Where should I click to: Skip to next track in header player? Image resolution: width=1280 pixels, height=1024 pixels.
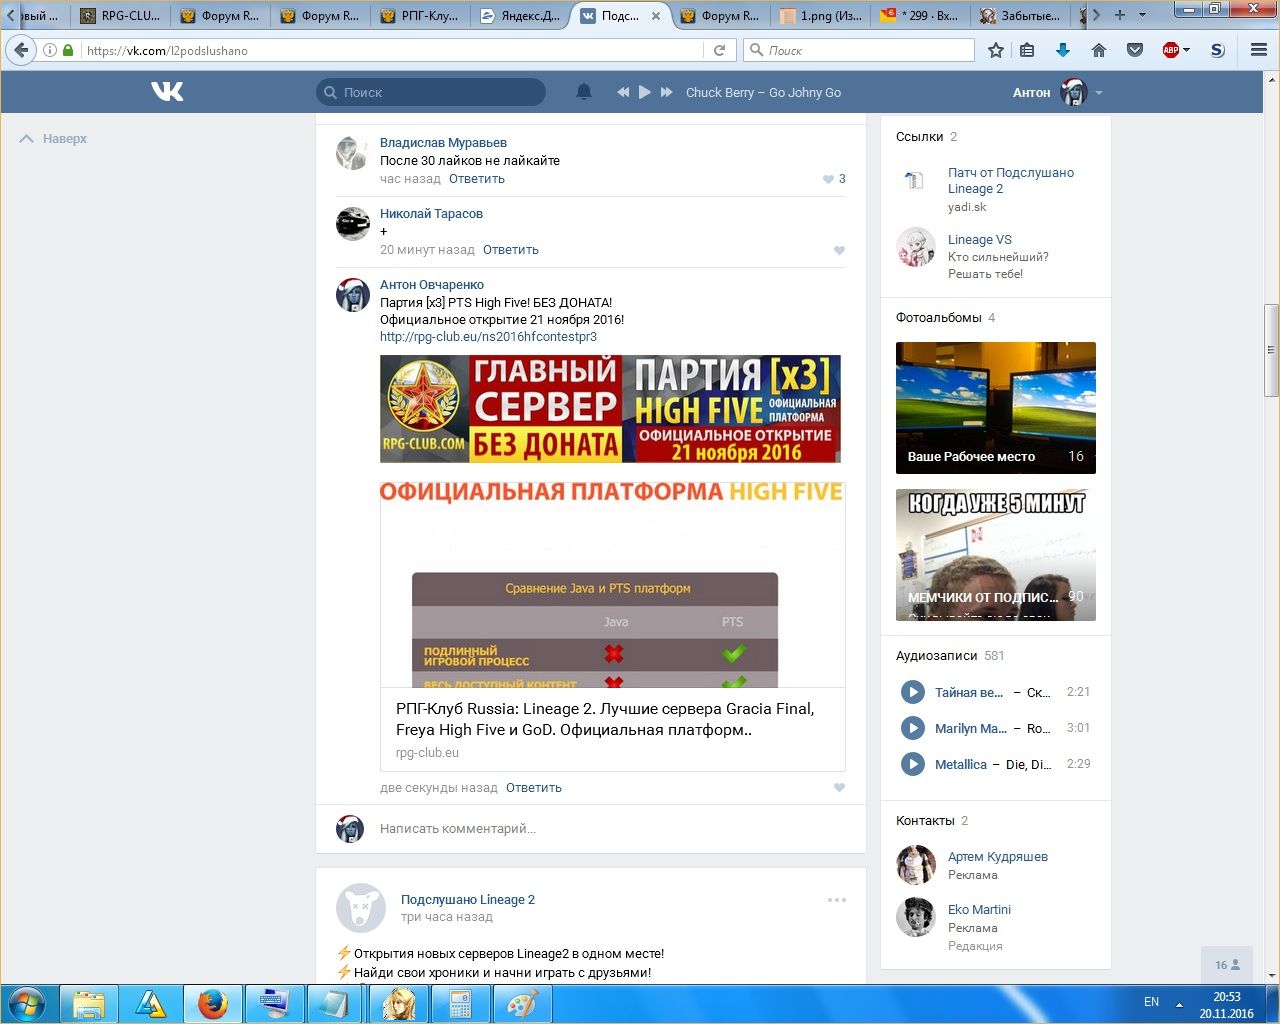(666, 92)
